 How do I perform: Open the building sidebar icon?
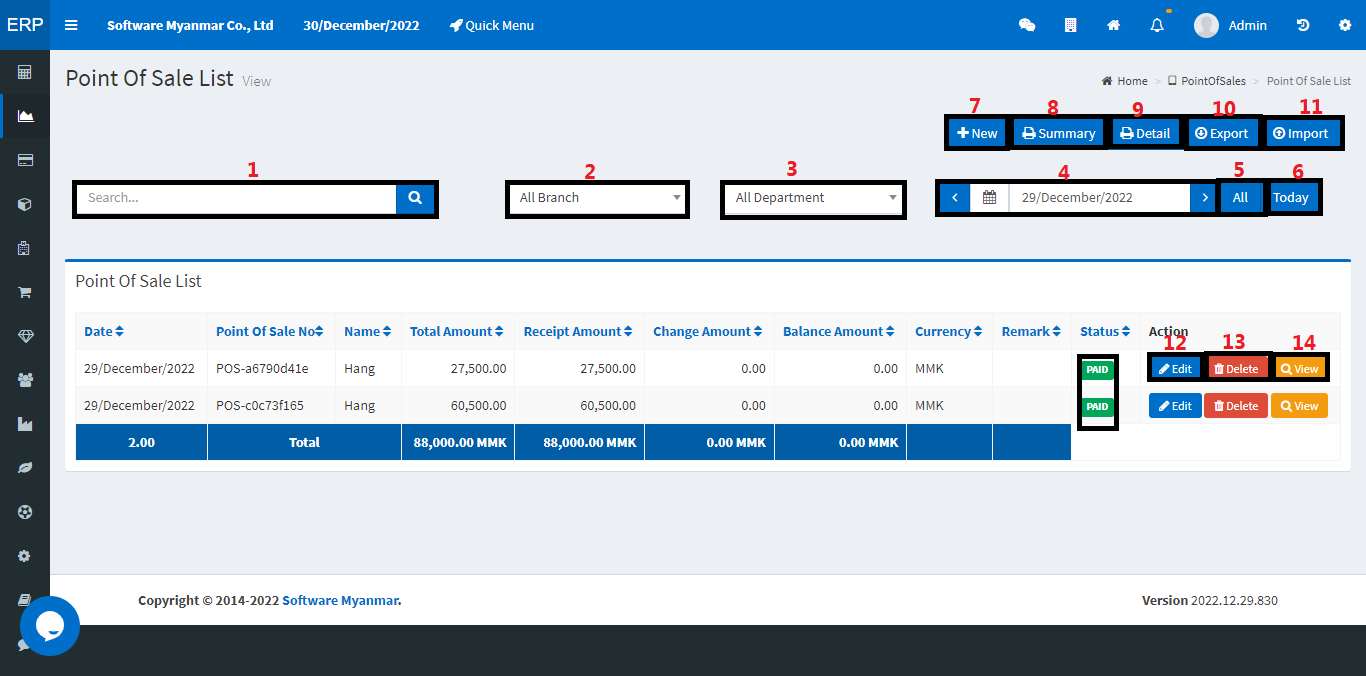pos(25,248)
